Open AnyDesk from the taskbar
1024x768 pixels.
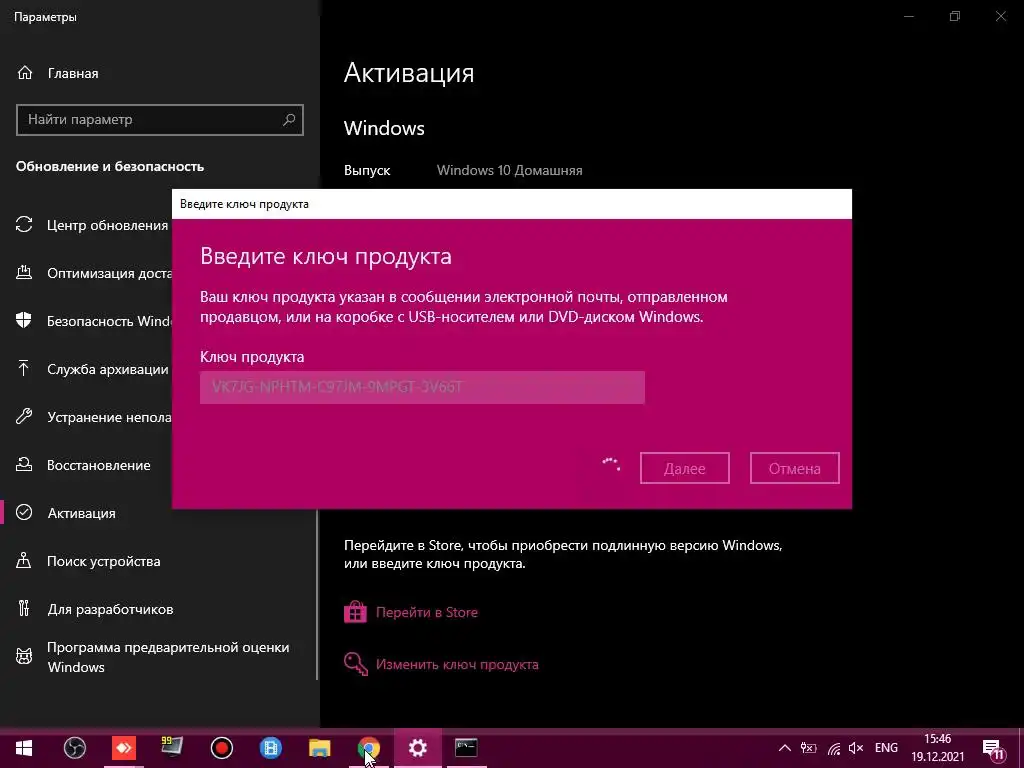click(123, 748)
